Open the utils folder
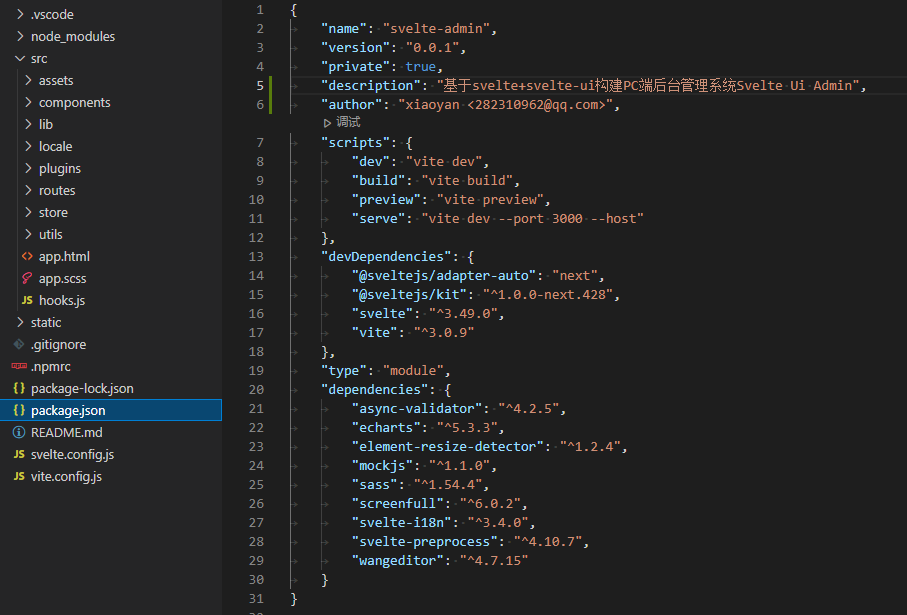 pyautogui.click(x=50, y=234)
